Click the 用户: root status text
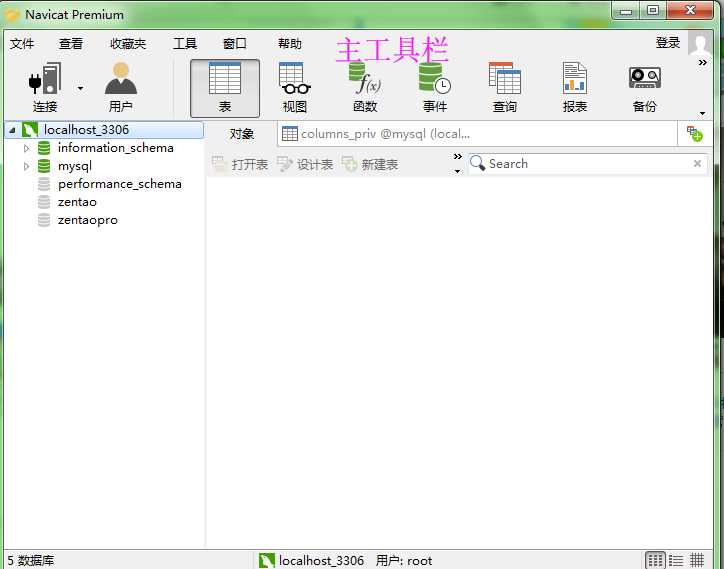Screen dimensions: 724x569 click(404, 561)
